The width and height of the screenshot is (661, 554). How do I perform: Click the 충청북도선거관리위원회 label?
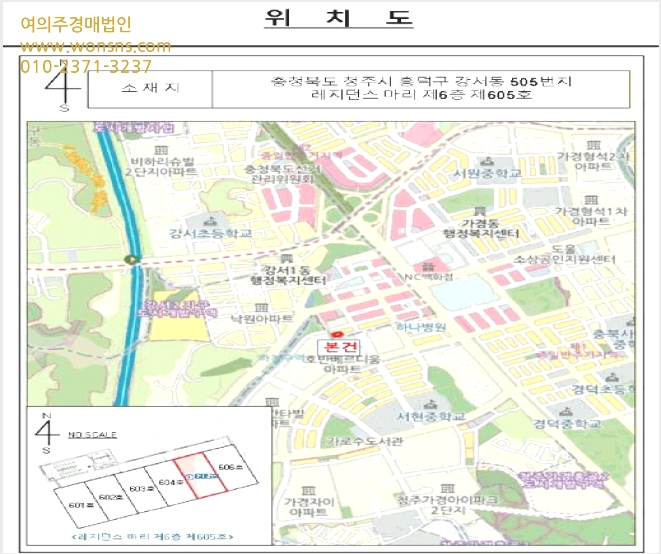point(283,174)
